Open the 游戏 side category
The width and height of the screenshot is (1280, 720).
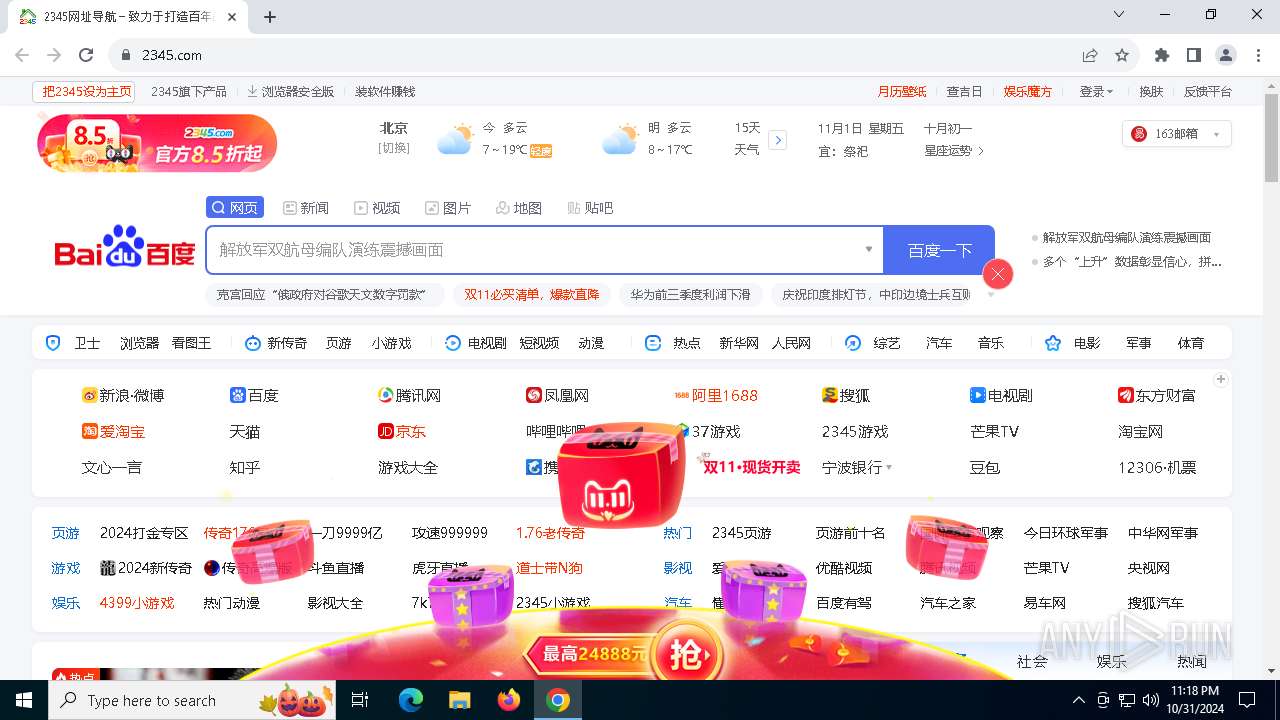[66, 568]
